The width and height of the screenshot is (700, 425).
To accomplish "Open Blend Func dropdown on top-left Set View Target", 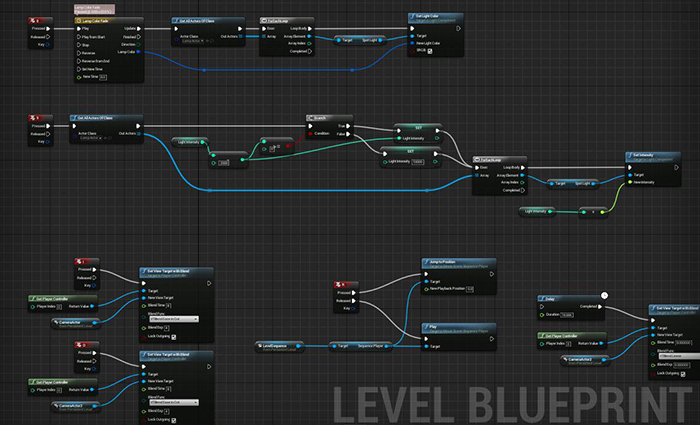I will pyautogui.click(x=170, y=319).
